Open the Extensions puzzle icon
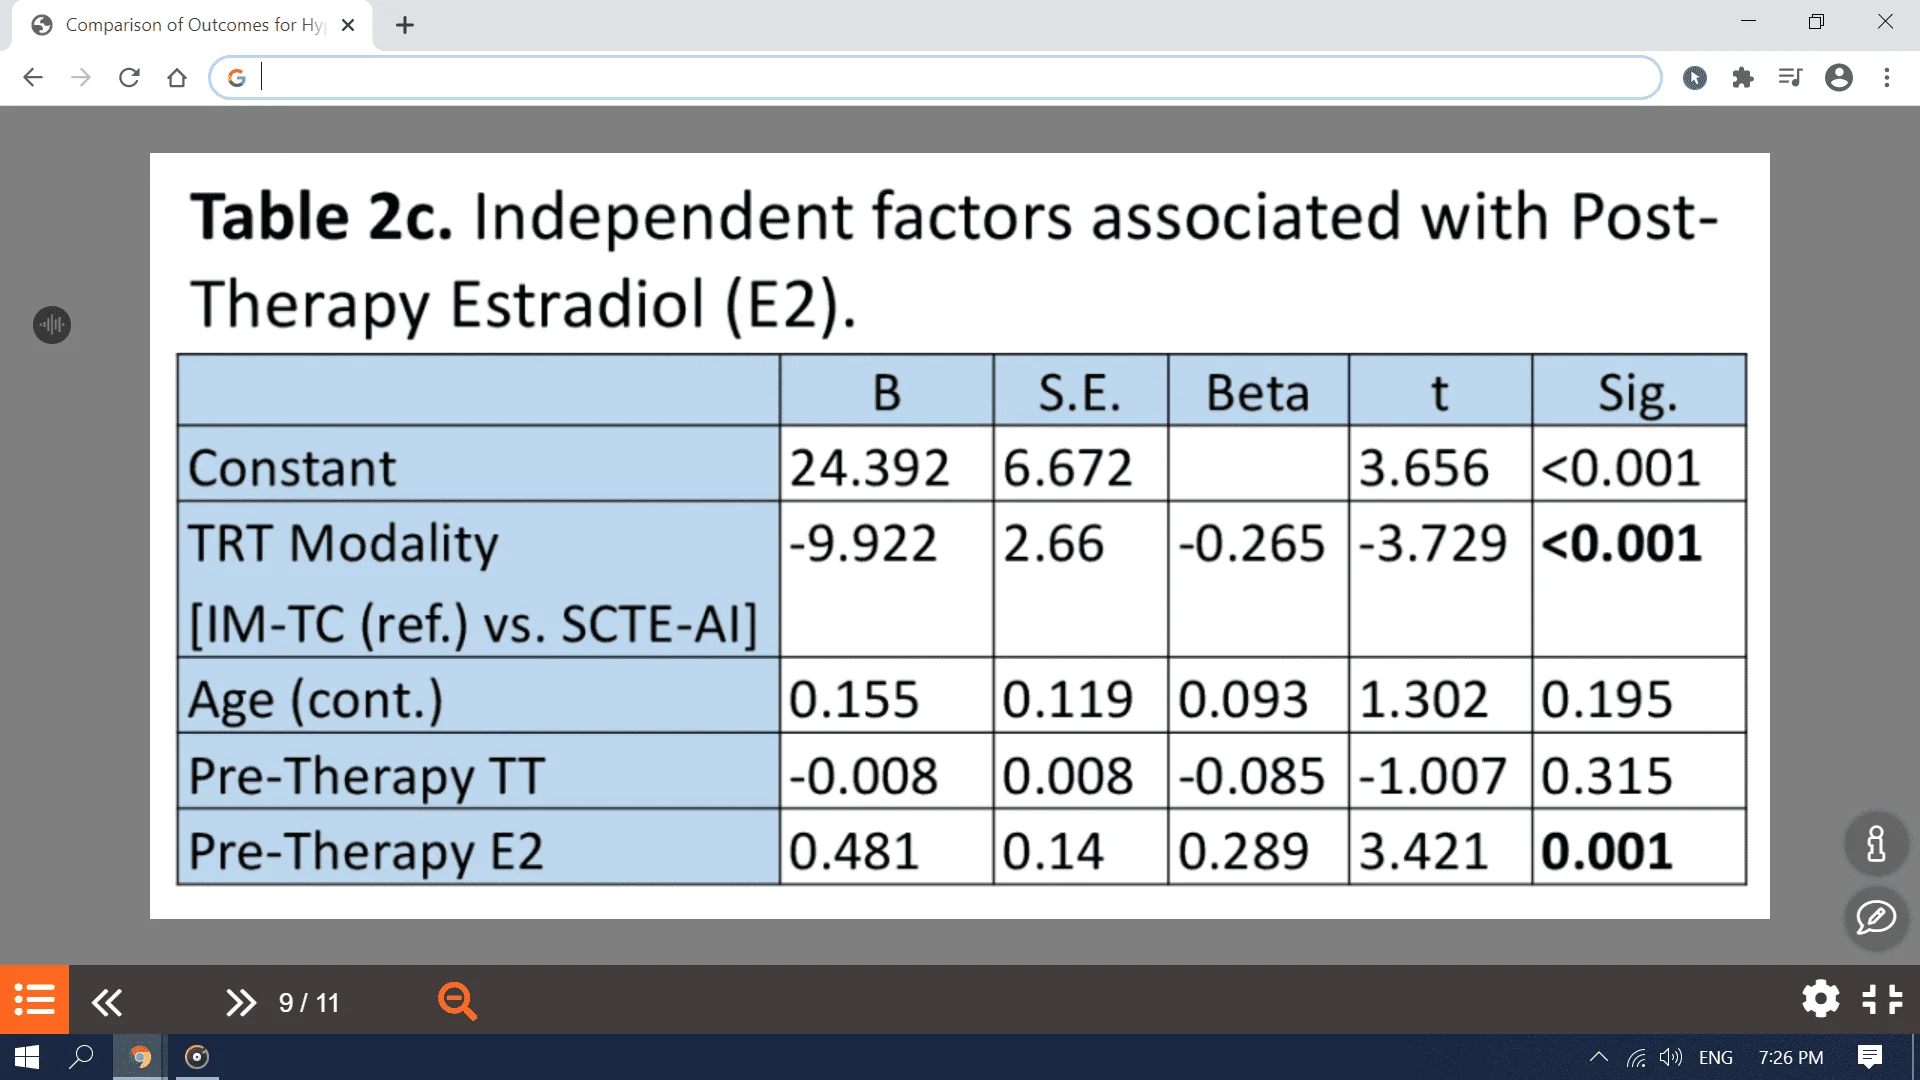Screen dimensions: 1920x1080 point(1743,77)
